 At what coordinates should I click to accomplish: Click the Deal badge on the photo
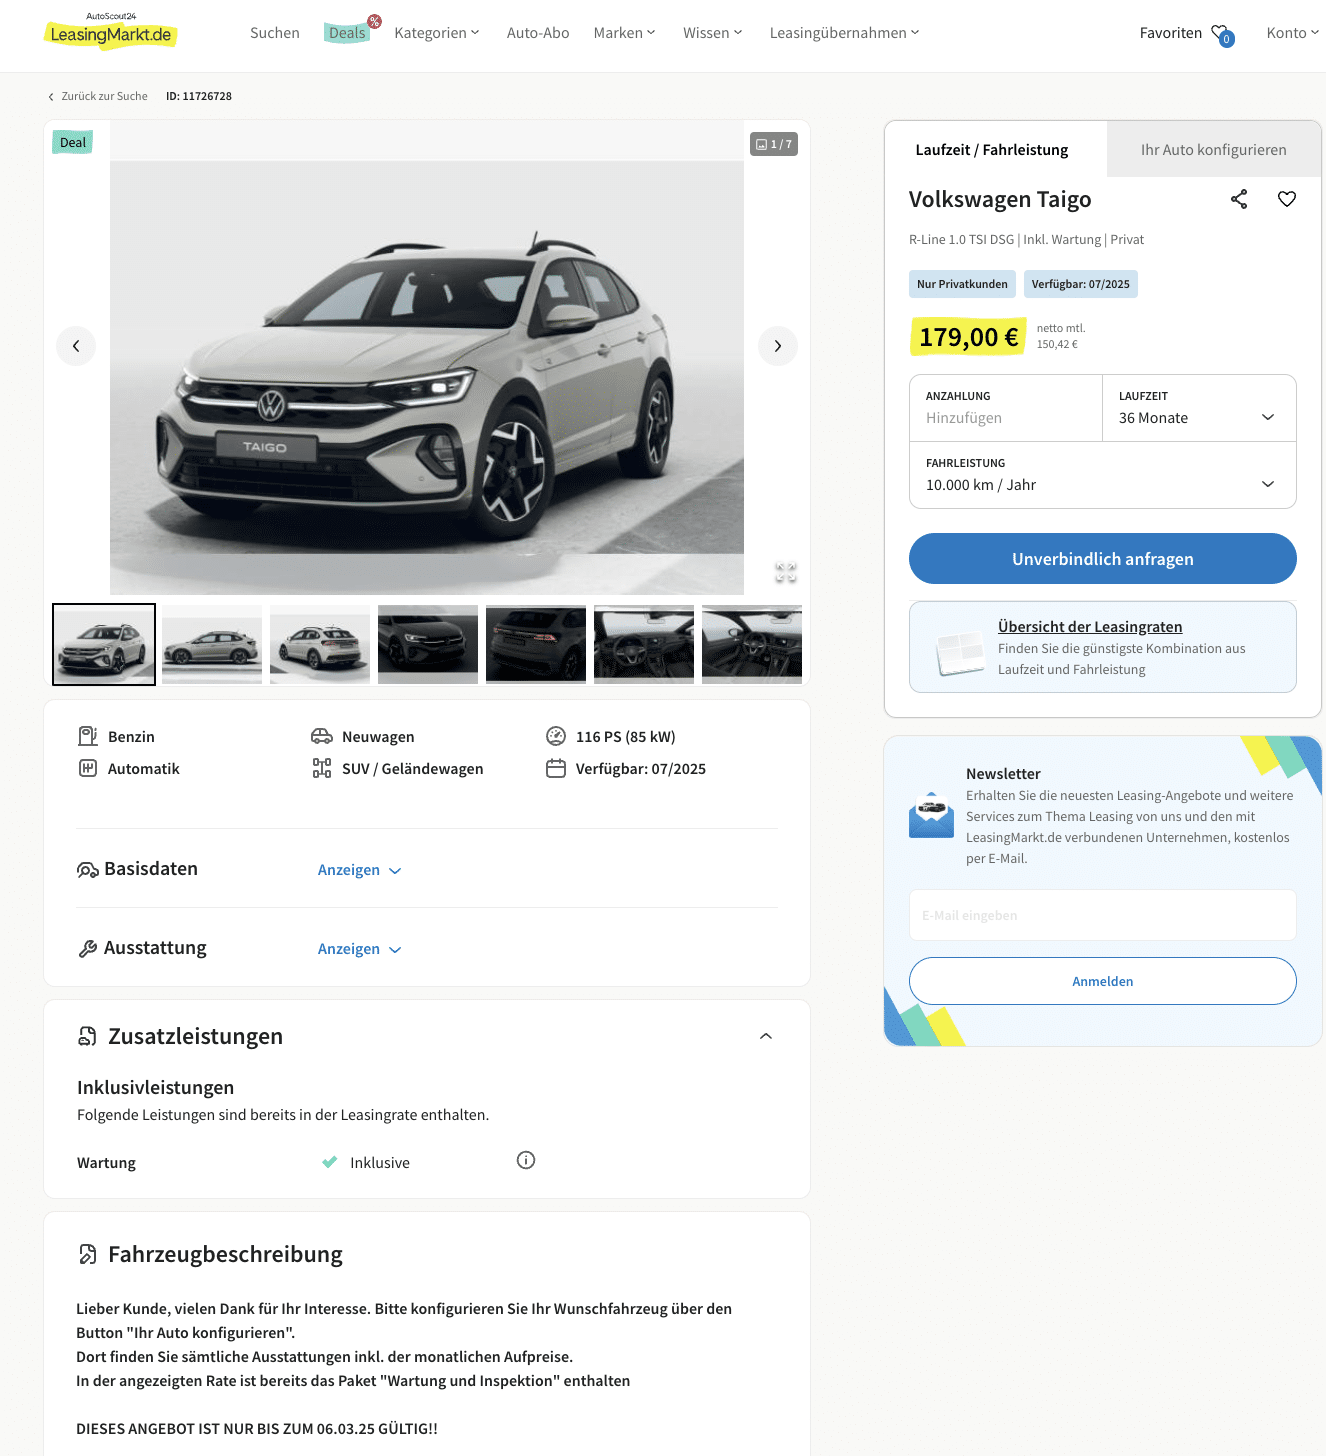pyautogui.click(x=72, y=142)
